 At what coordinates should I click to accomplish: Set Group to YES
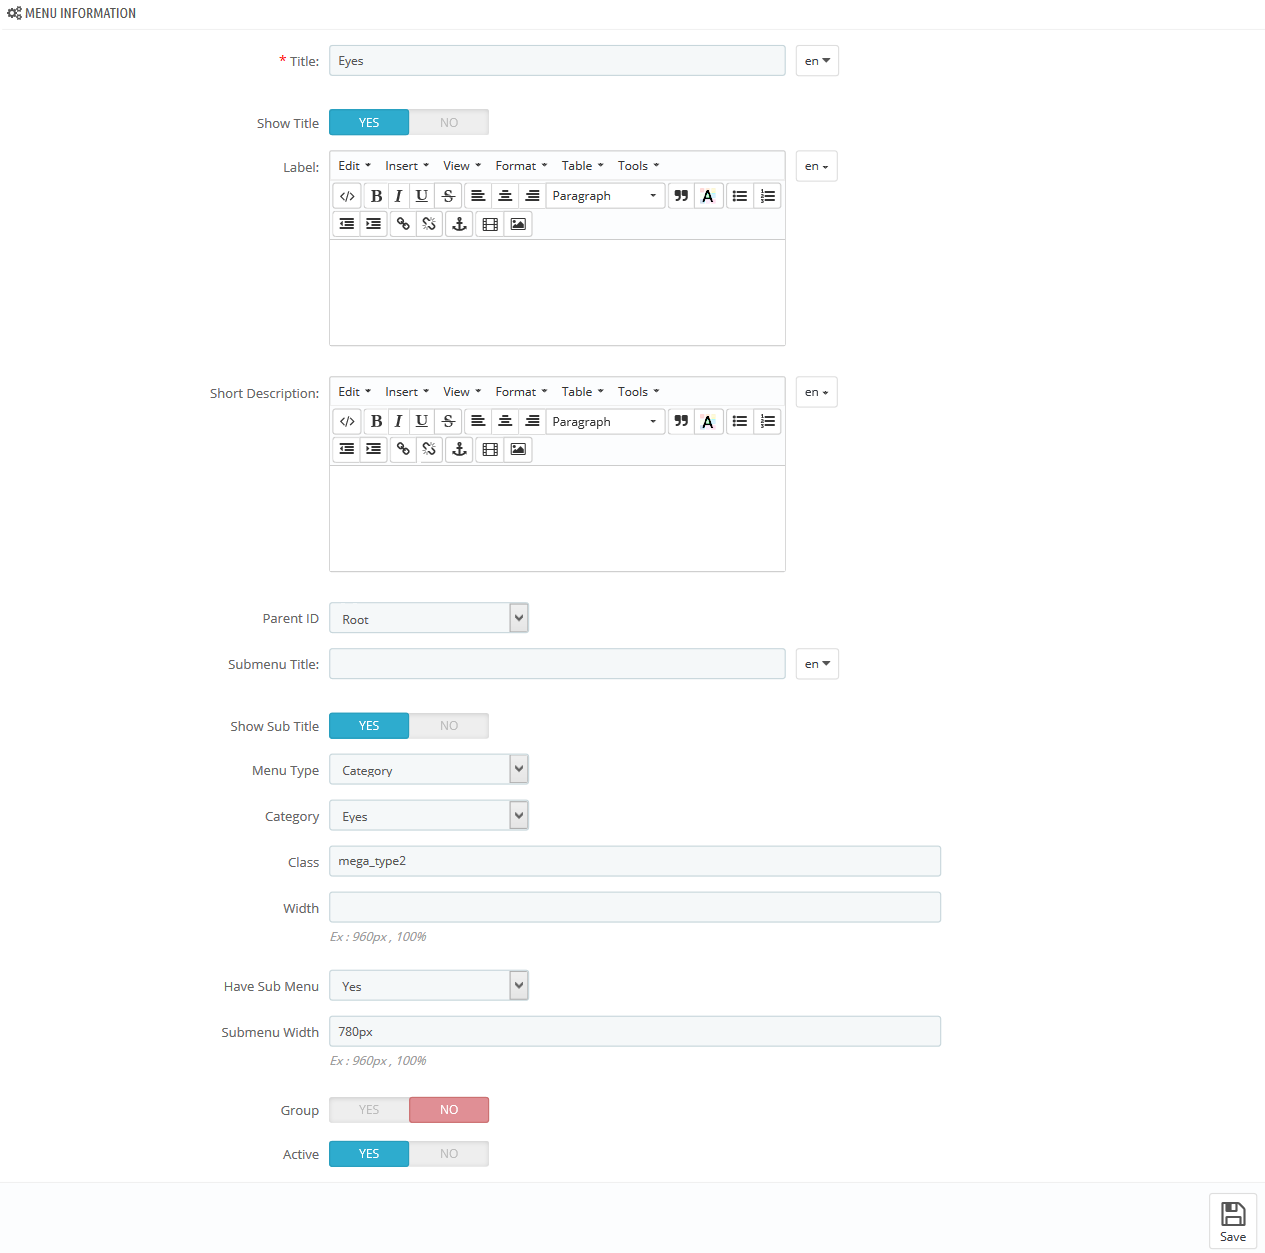(369, 1110)
